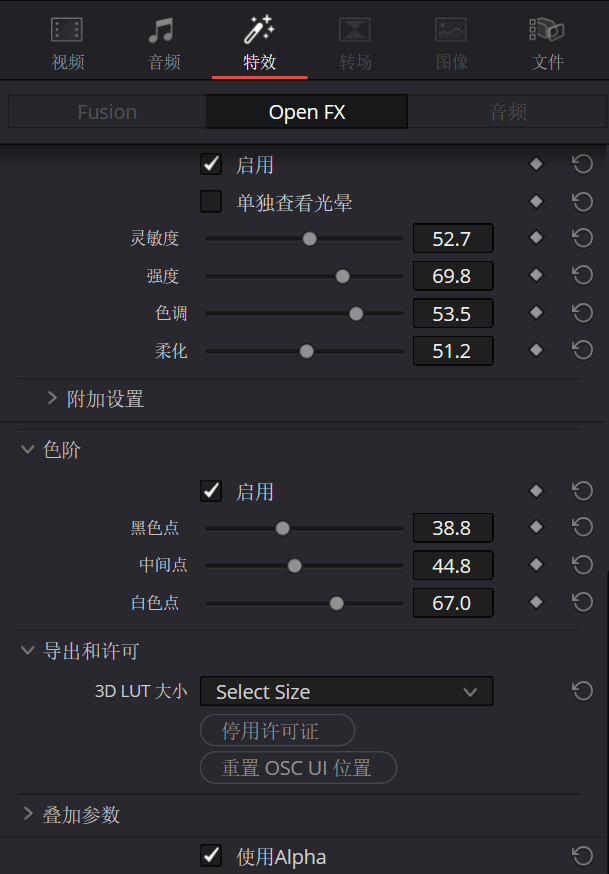Add keyframe for 色调 parameter

pos(536,313)
